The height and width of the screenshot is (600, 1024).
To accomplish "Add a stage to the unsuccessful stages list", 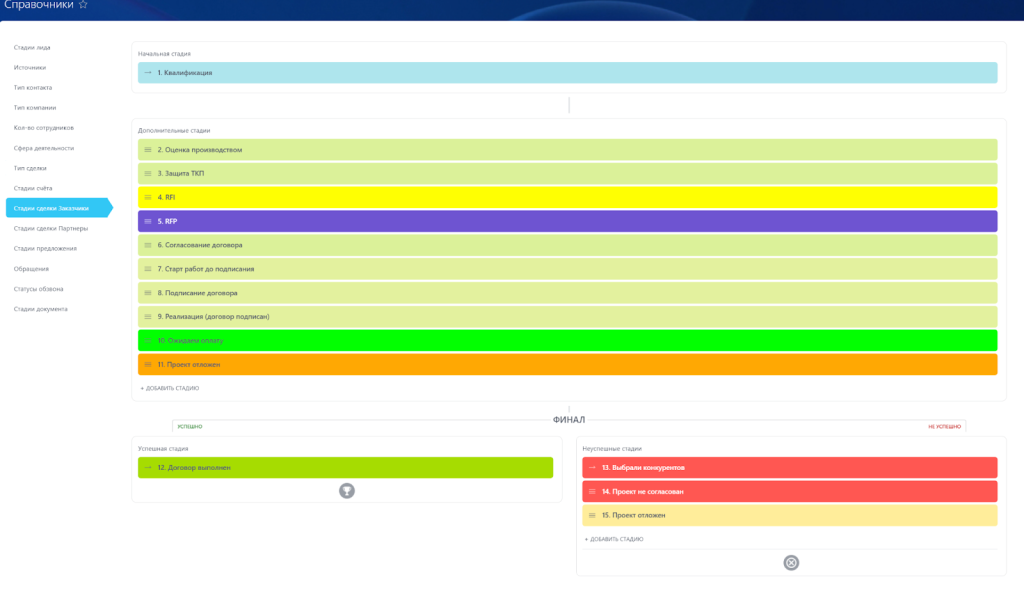I will click(614, 539).
